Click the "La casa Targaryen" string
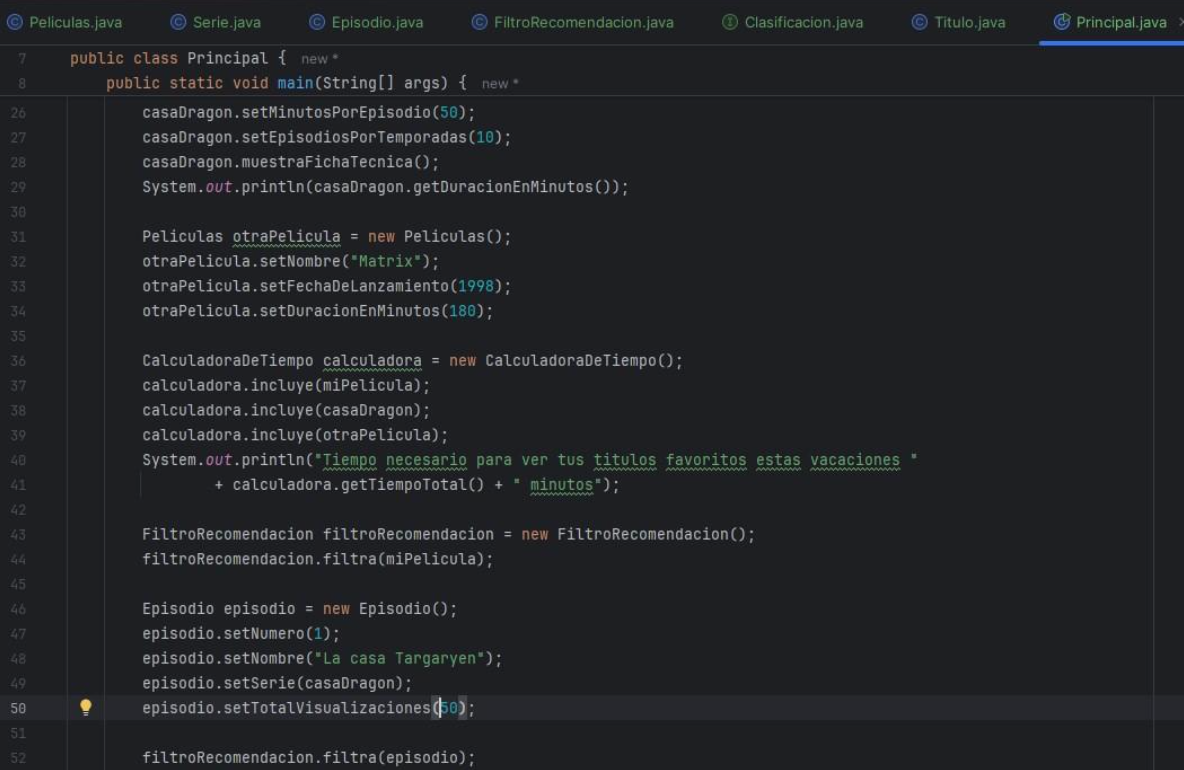This screenshot has height=770, width=1184. pyautogui.click(x=399, y=658)
